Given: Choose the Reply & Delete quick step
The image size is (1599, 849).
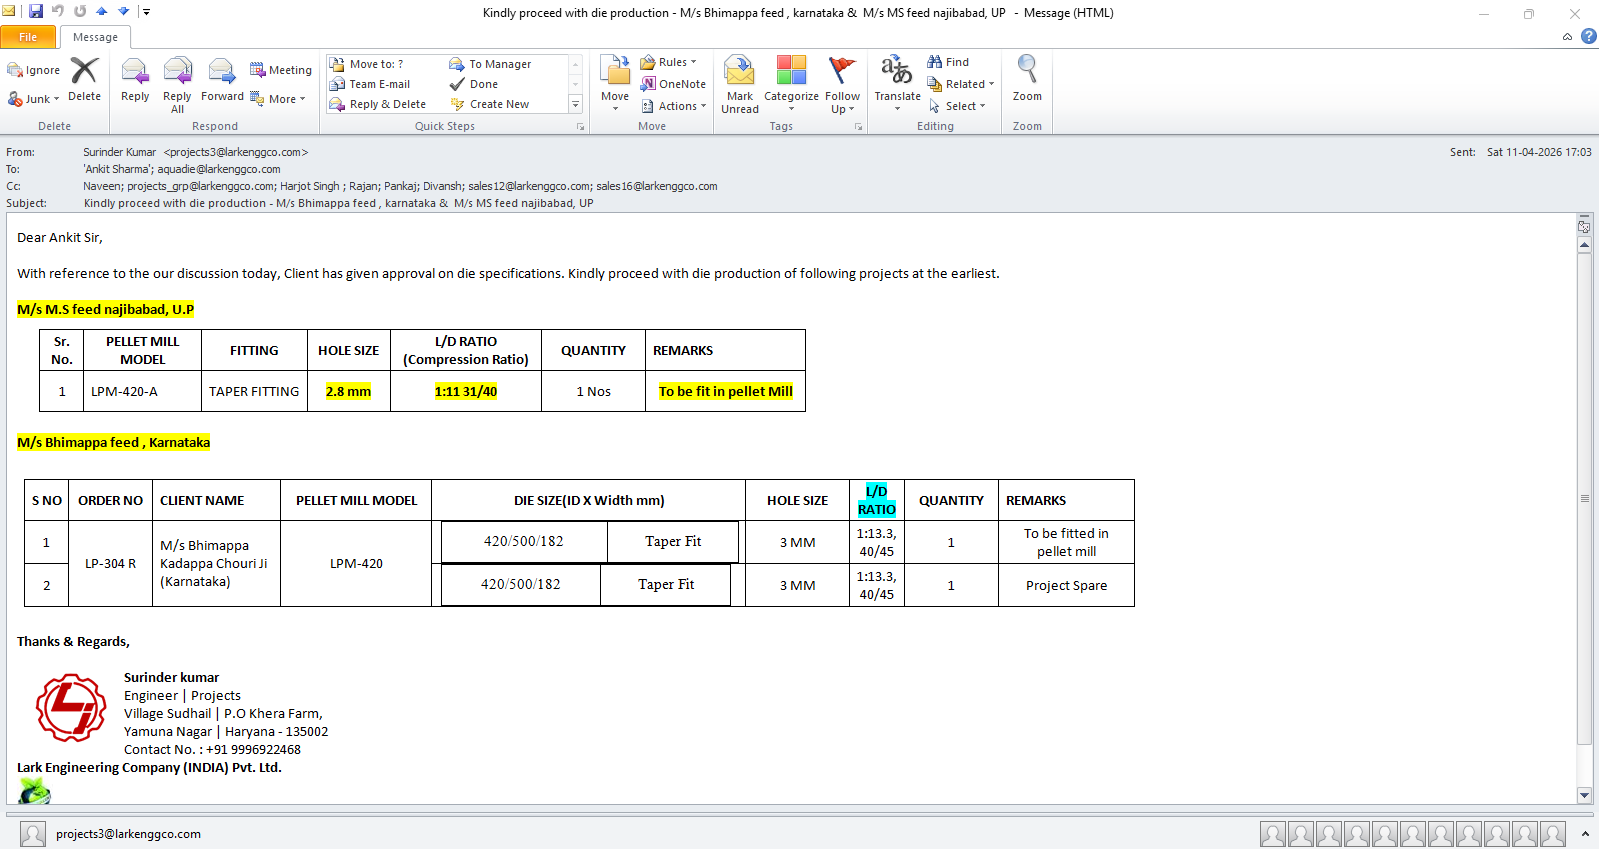Looking at the screenshot, I should (x=379, y=104).
